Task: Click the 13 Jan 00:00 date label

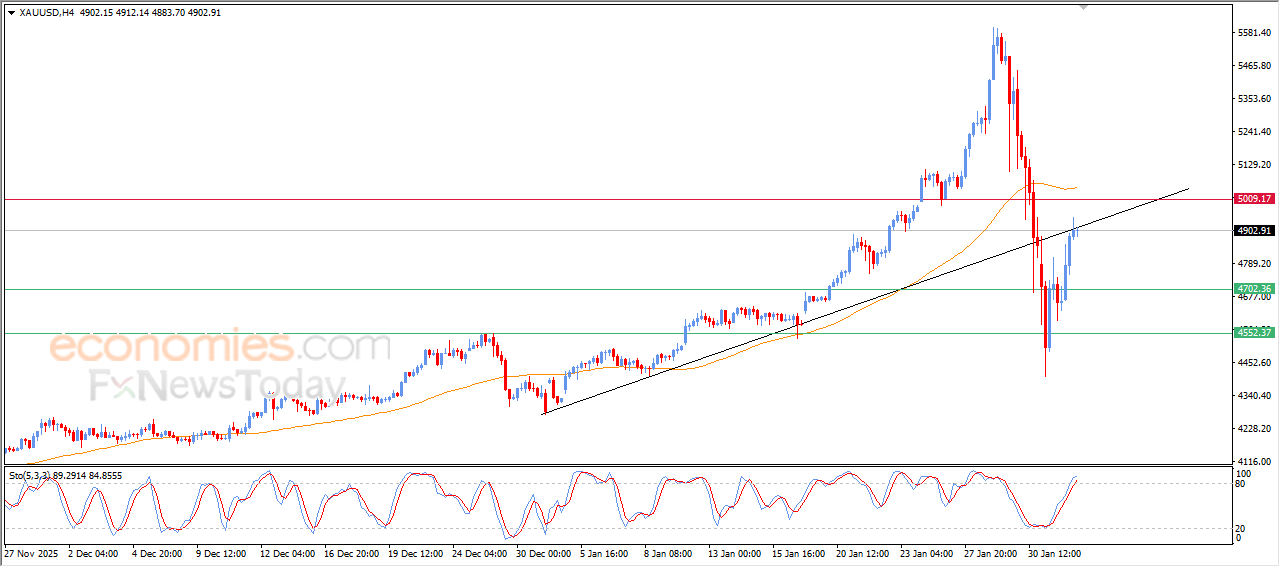Action: 735,553
